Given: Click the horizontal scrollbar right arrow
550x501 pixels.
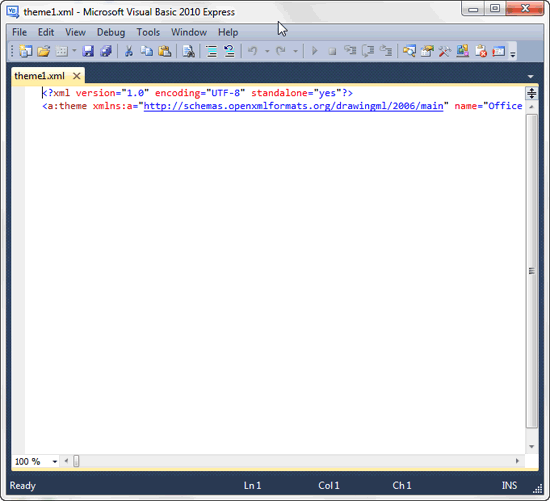Looking at the screenshot, I should pos(517,461).
